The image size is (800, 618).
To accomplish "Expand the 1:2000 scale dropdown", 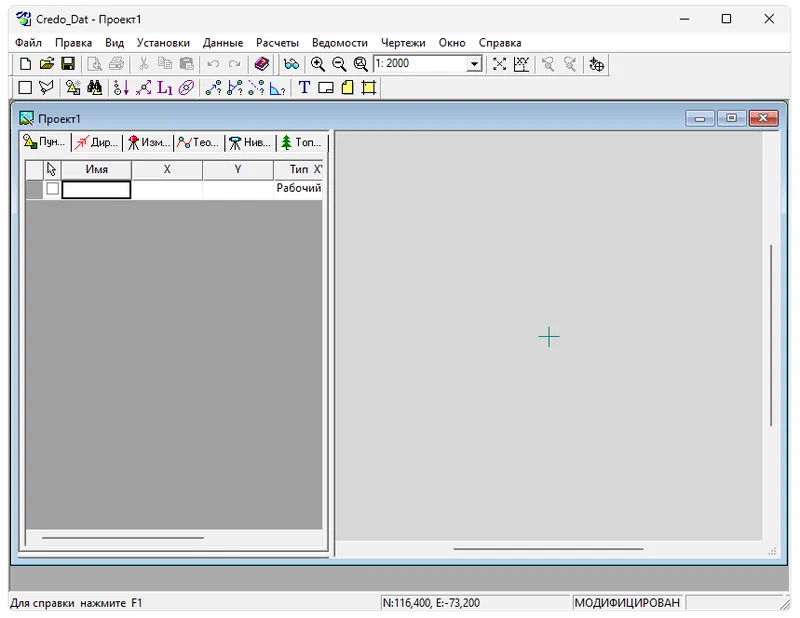I will (x=474, y=64).
